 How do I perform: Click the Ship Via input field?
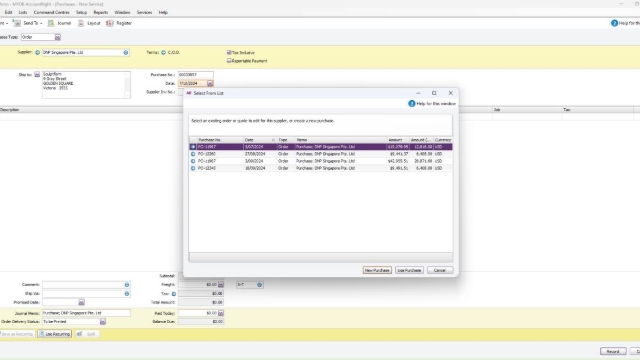(83, 293)
